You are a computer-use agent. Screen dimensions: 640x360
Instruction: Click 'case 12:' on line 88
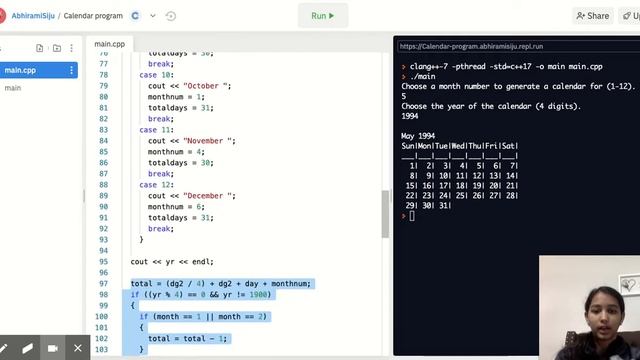tap(156, 184)
